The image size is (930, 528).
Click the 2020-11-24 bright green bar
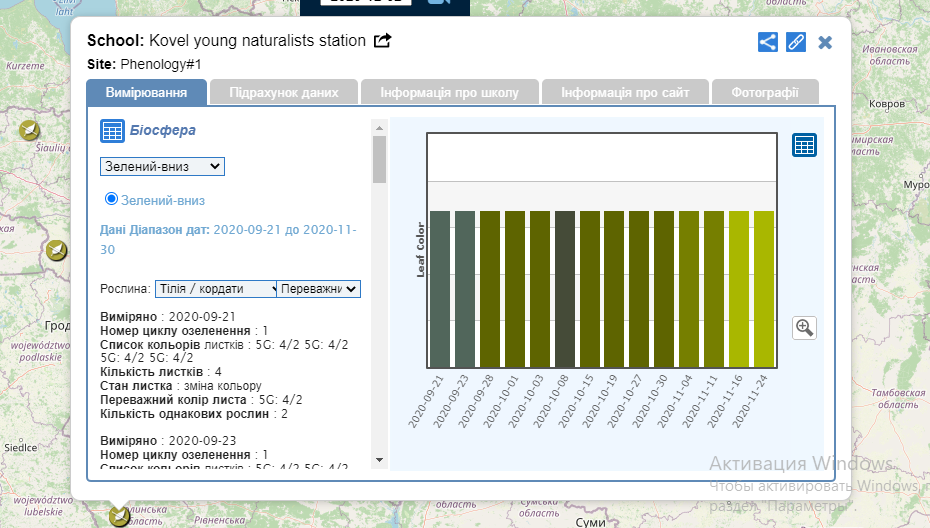764,289
